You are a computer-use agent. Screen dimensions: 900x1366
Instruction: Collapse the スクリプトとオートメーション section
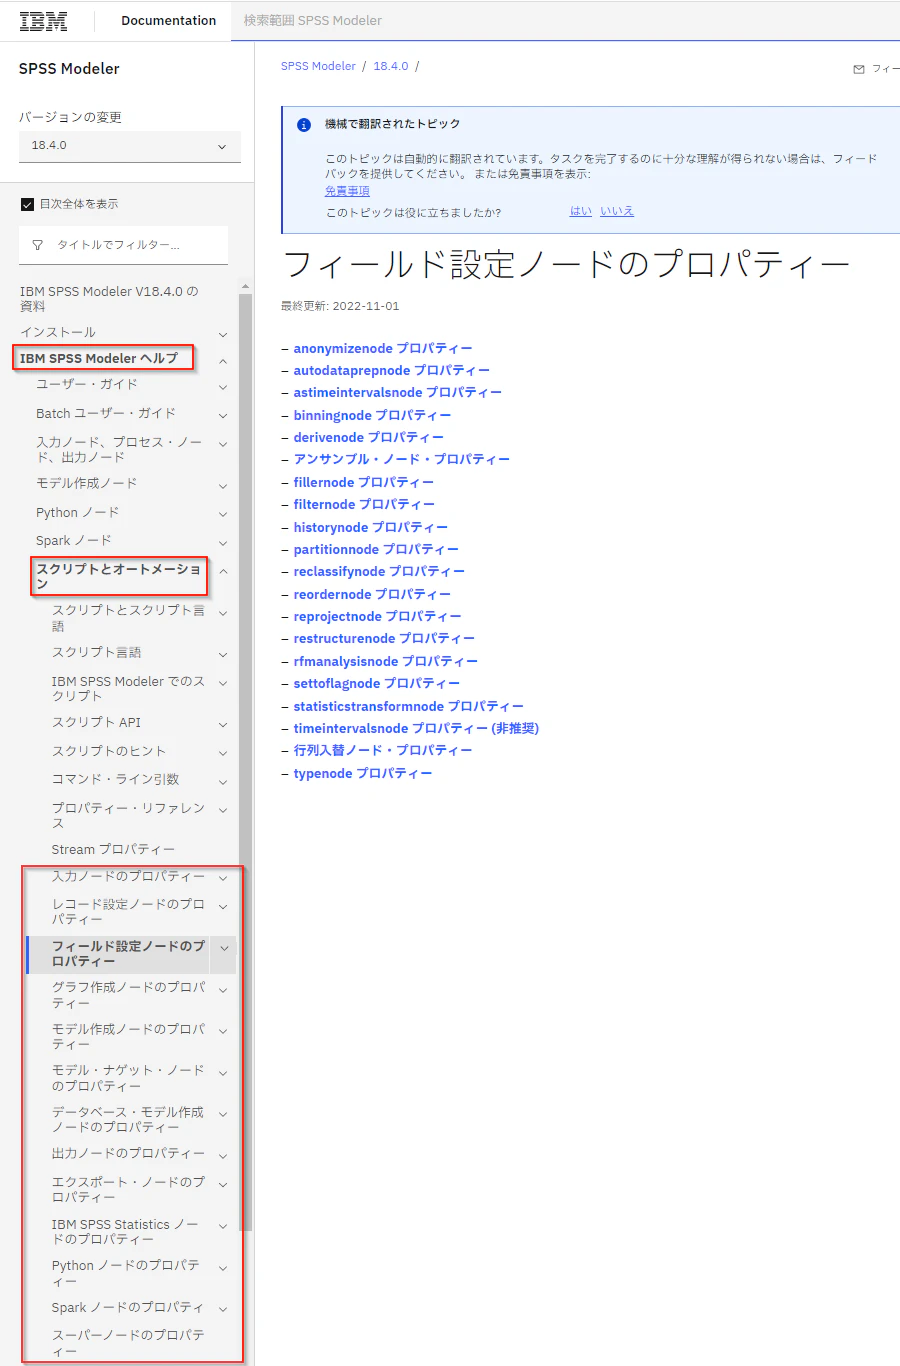click(x=223, y=571)
